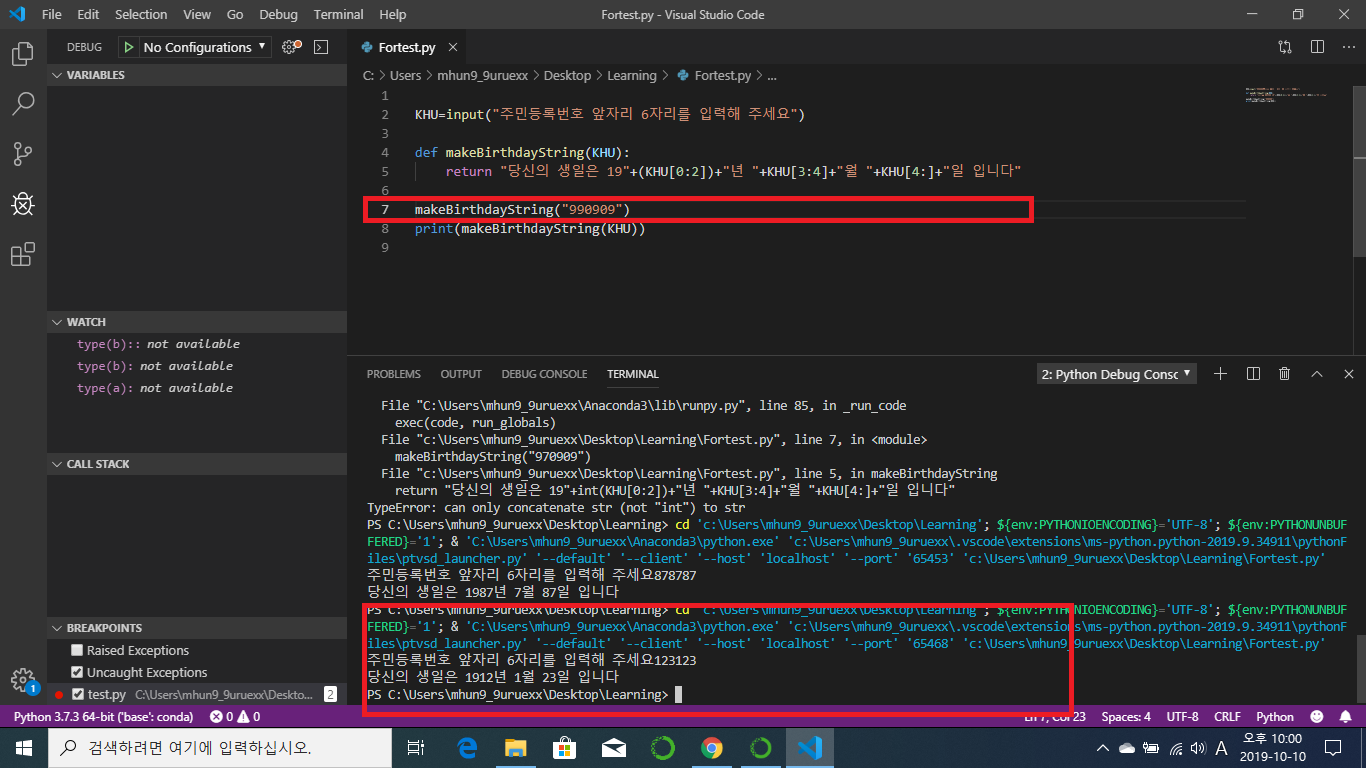Viewport: 1366px width, 768px height.
Task: Click errors and warnings count in status bar
Action: click(235, 717)
